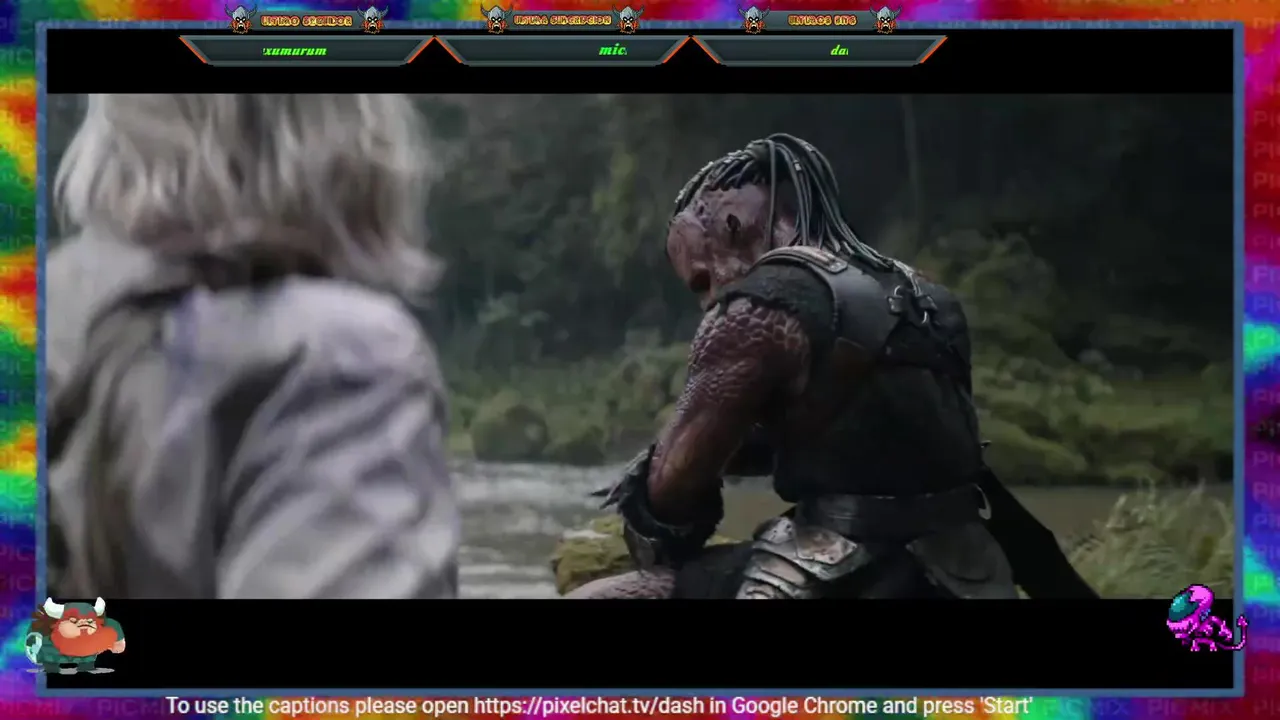Click the helmeted skull icon preceding Ultimos Bits

(x=754, y=19)
